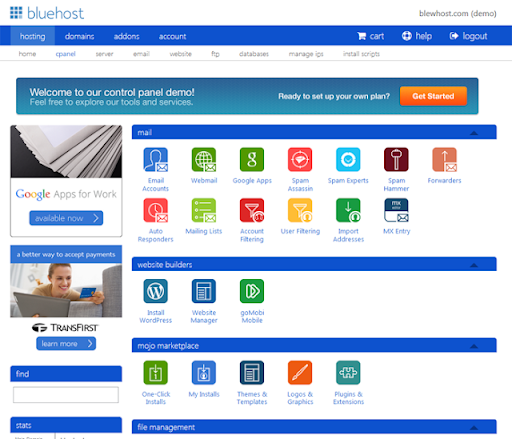The height and width of the screenshot is (439, 512).
Task: Log out of the account
Action: tap(468, 36)
